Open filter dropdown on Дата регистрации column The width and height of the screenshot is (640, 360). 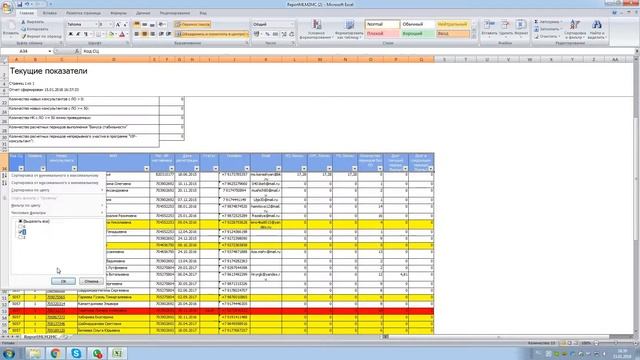pyautogui.click(x=196, y=168)
